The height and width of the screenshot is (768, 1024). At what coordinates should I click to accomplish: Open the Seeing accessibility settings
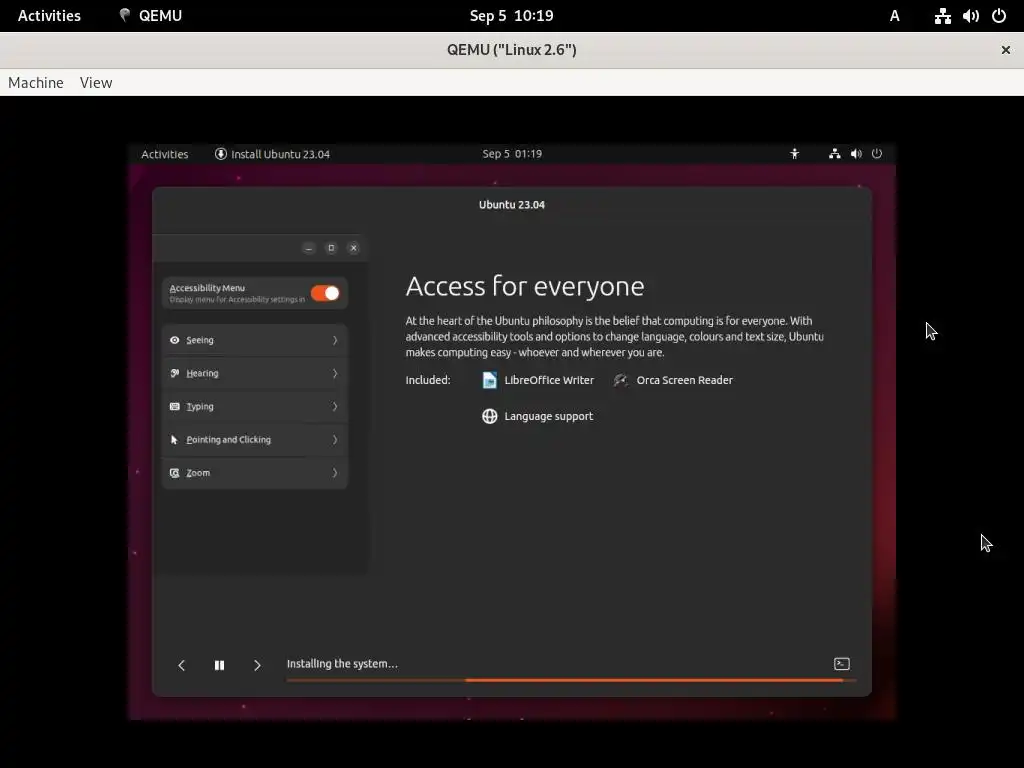tap(255, 340)
